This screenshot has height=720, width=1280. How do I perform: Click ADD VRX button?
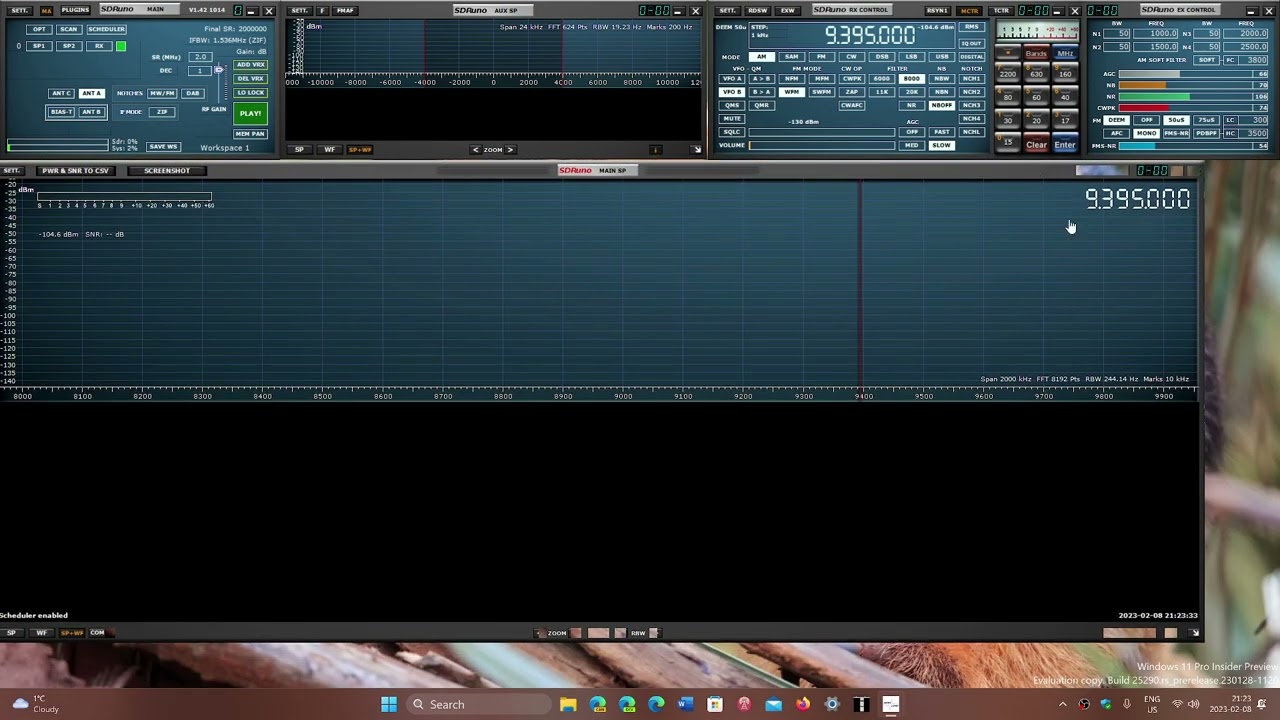[x=250, y=65]
